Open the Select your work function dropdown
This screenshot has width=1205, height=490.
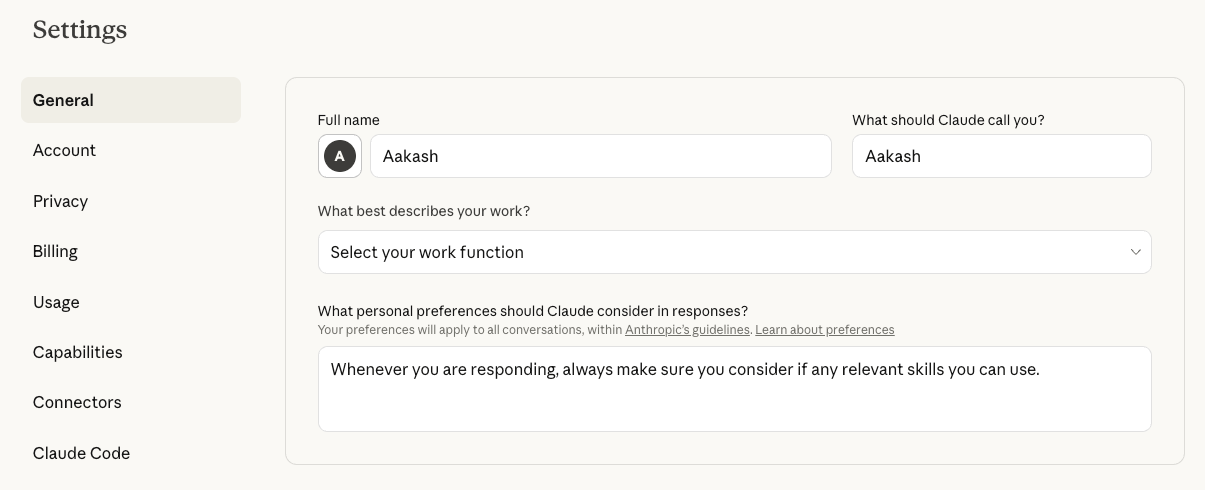733,252
